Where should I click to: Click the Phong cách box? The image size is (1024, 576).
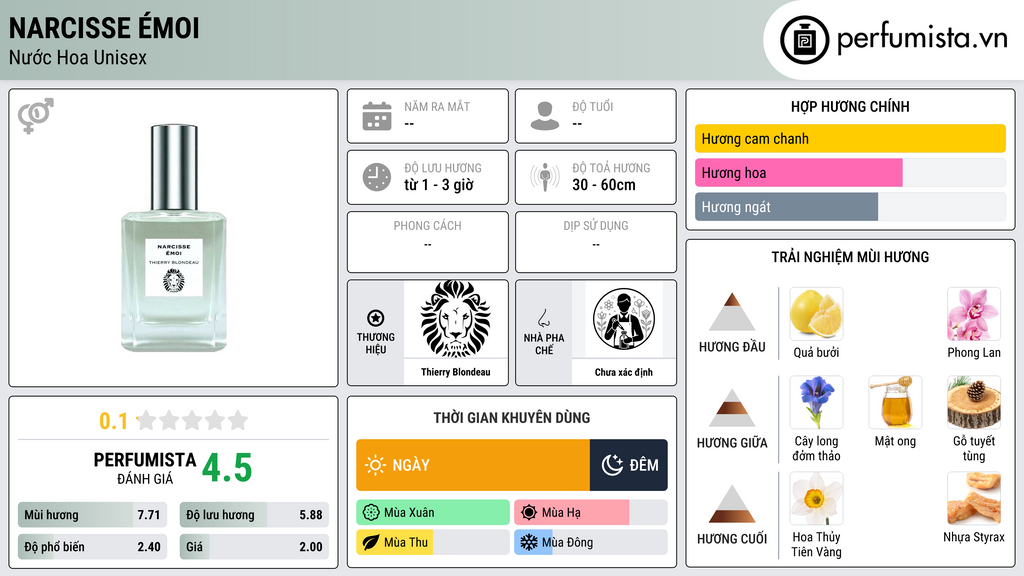[x=428, y=242]
